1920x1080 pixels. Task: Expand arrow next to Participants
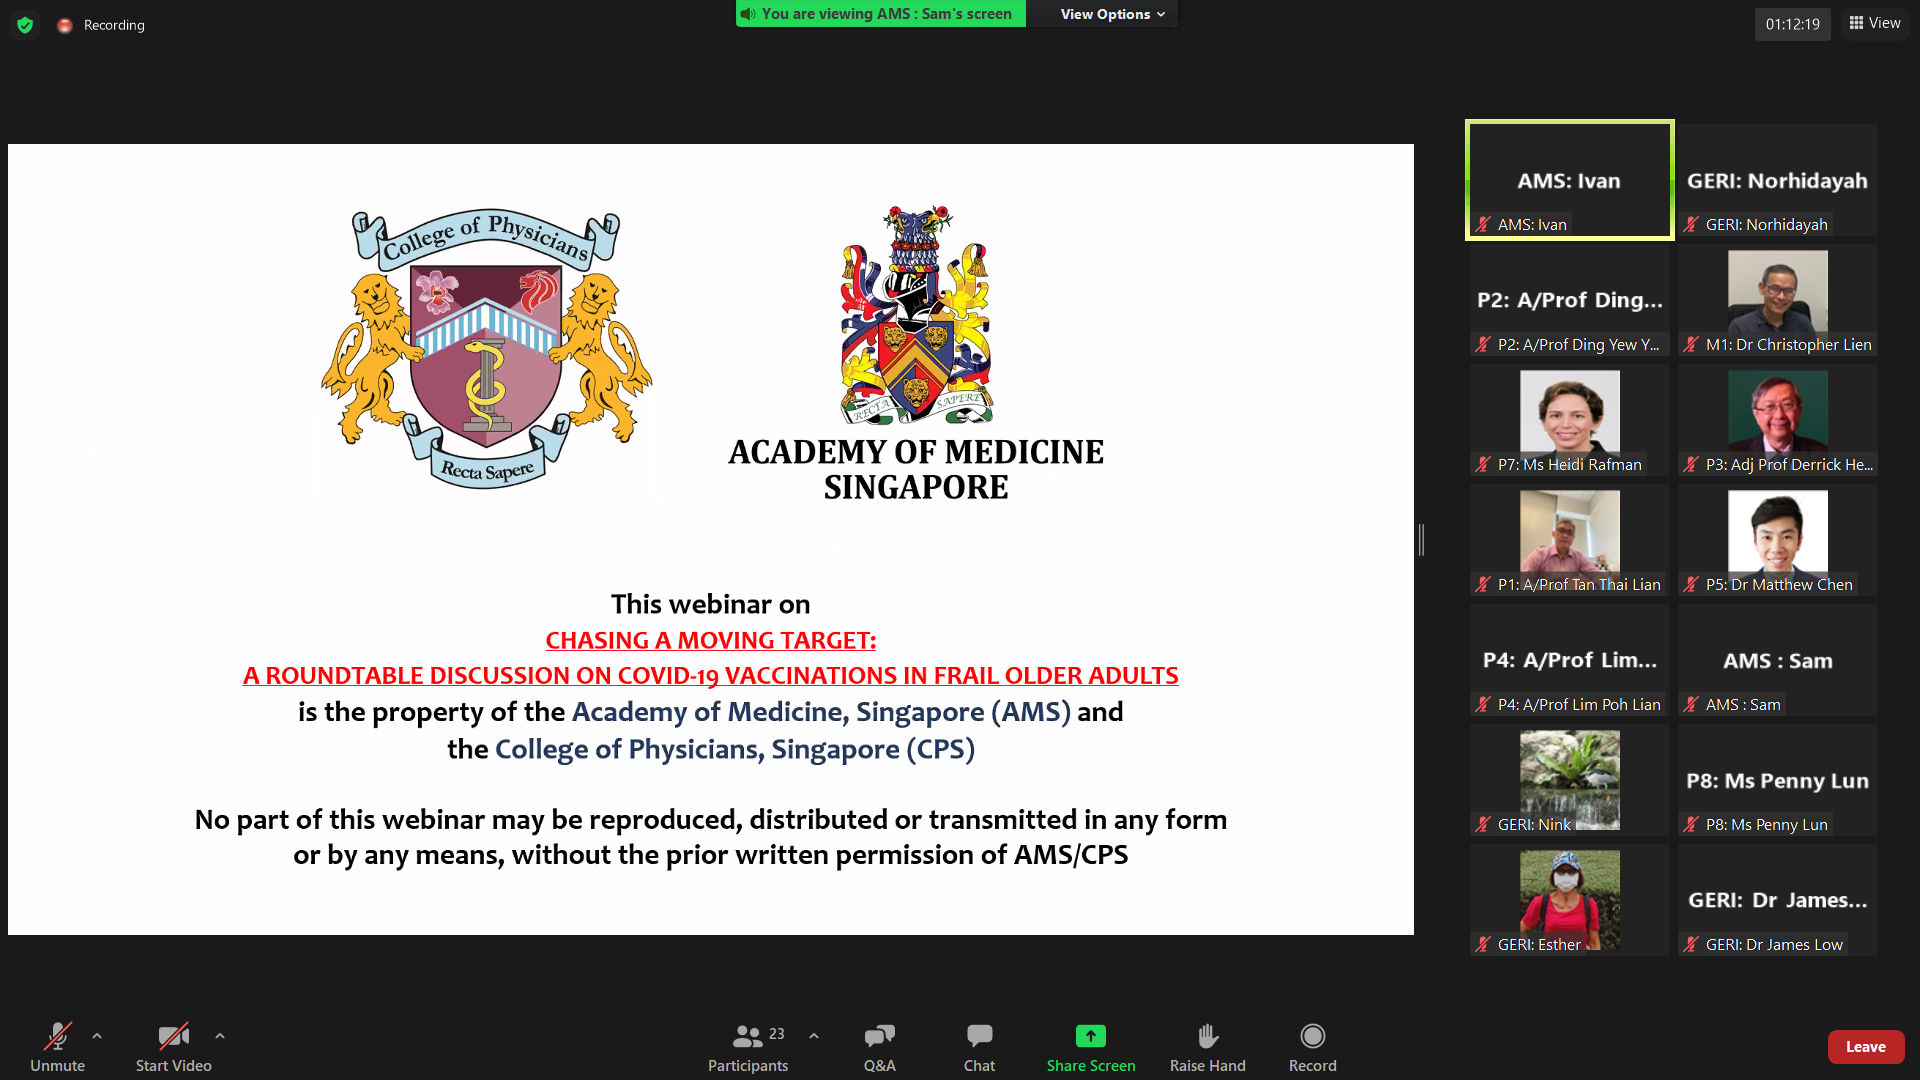pos(814,1036)
